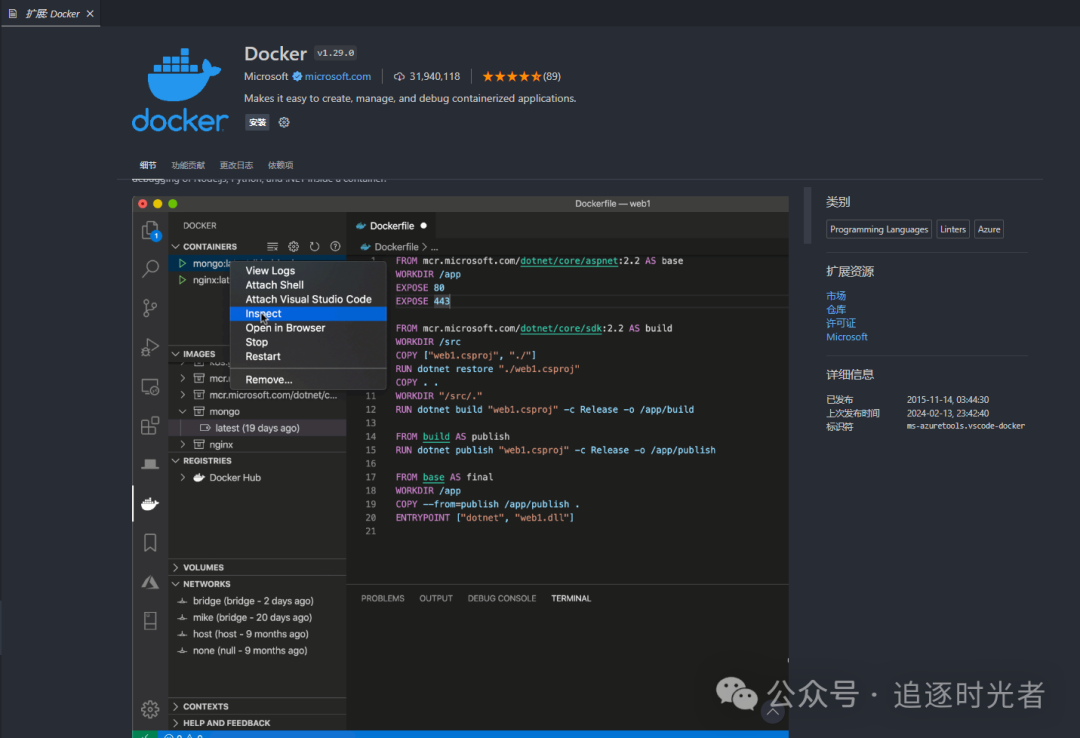Image resolution: width=1080 pixels, height=738 pixels.
Task: Open the Explorer icon in activity bar
Action: (x=150, y=230)
